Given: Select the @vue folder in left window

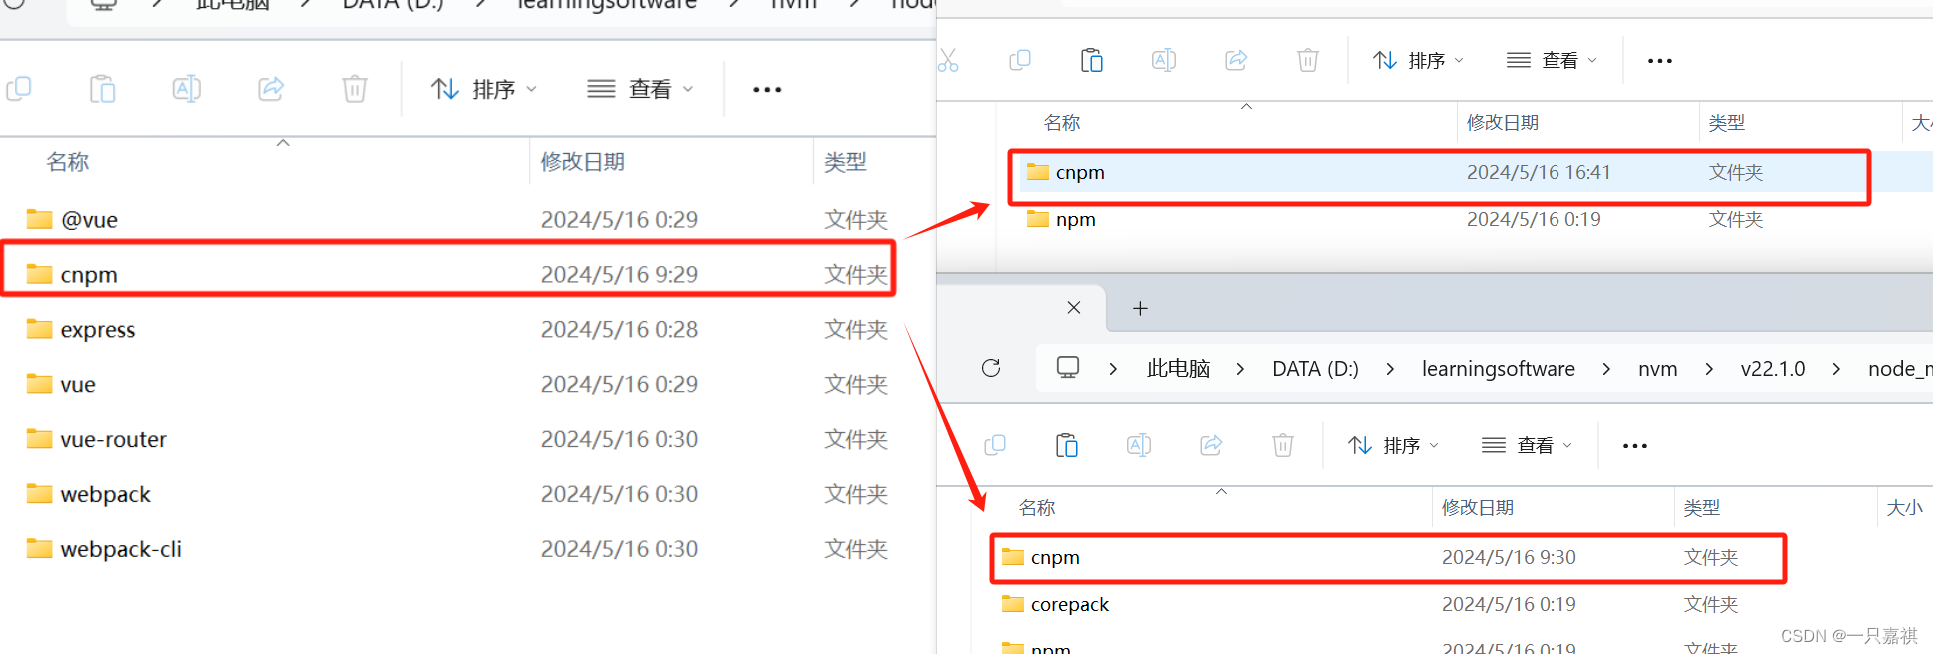Looking at the screenshot, I should pos(459,220).
